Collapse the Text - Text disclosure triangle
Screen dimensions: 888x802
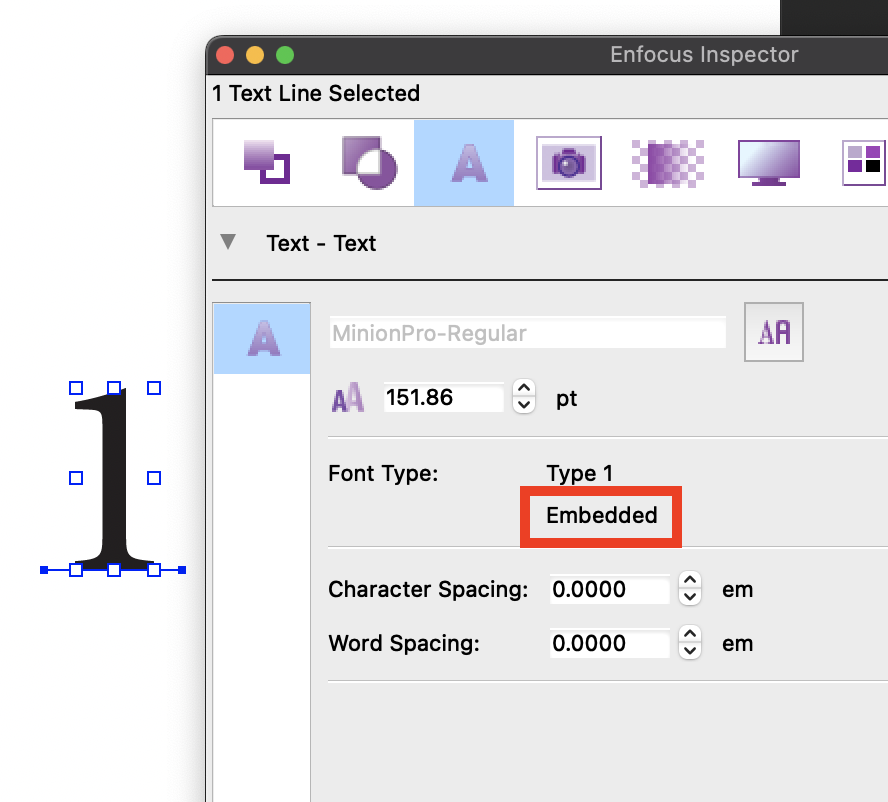click(x=229, y=240)
